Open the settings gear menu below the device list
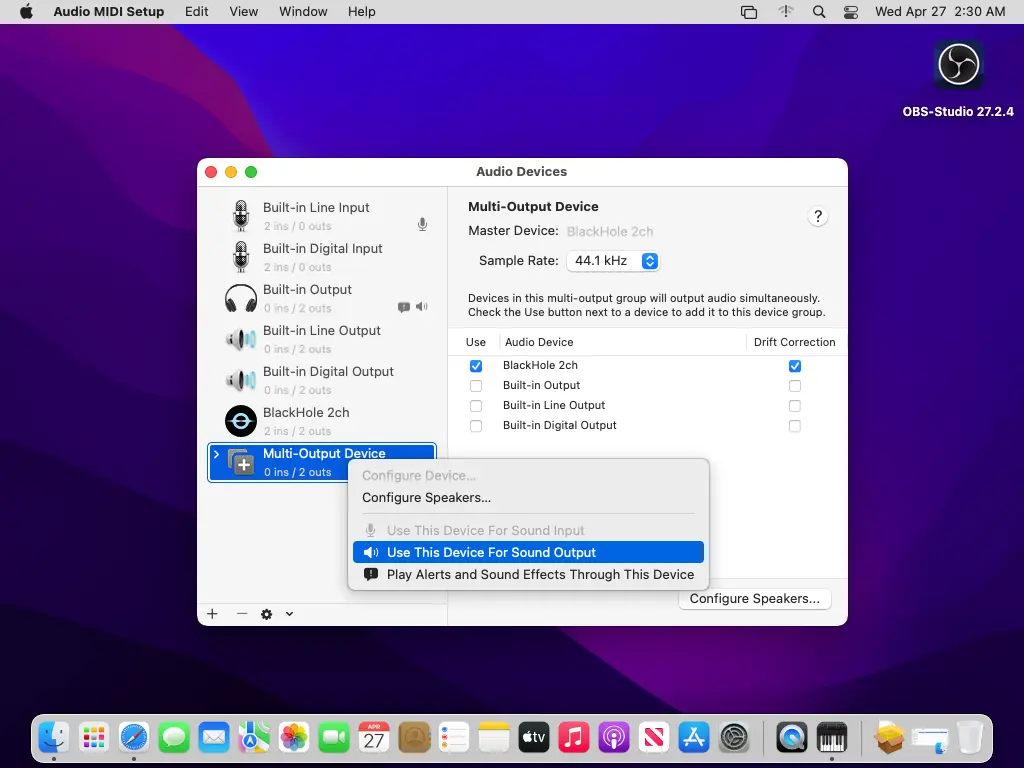Image resolution: width=1024 pixels, height=768 pixels. [265, 613]
